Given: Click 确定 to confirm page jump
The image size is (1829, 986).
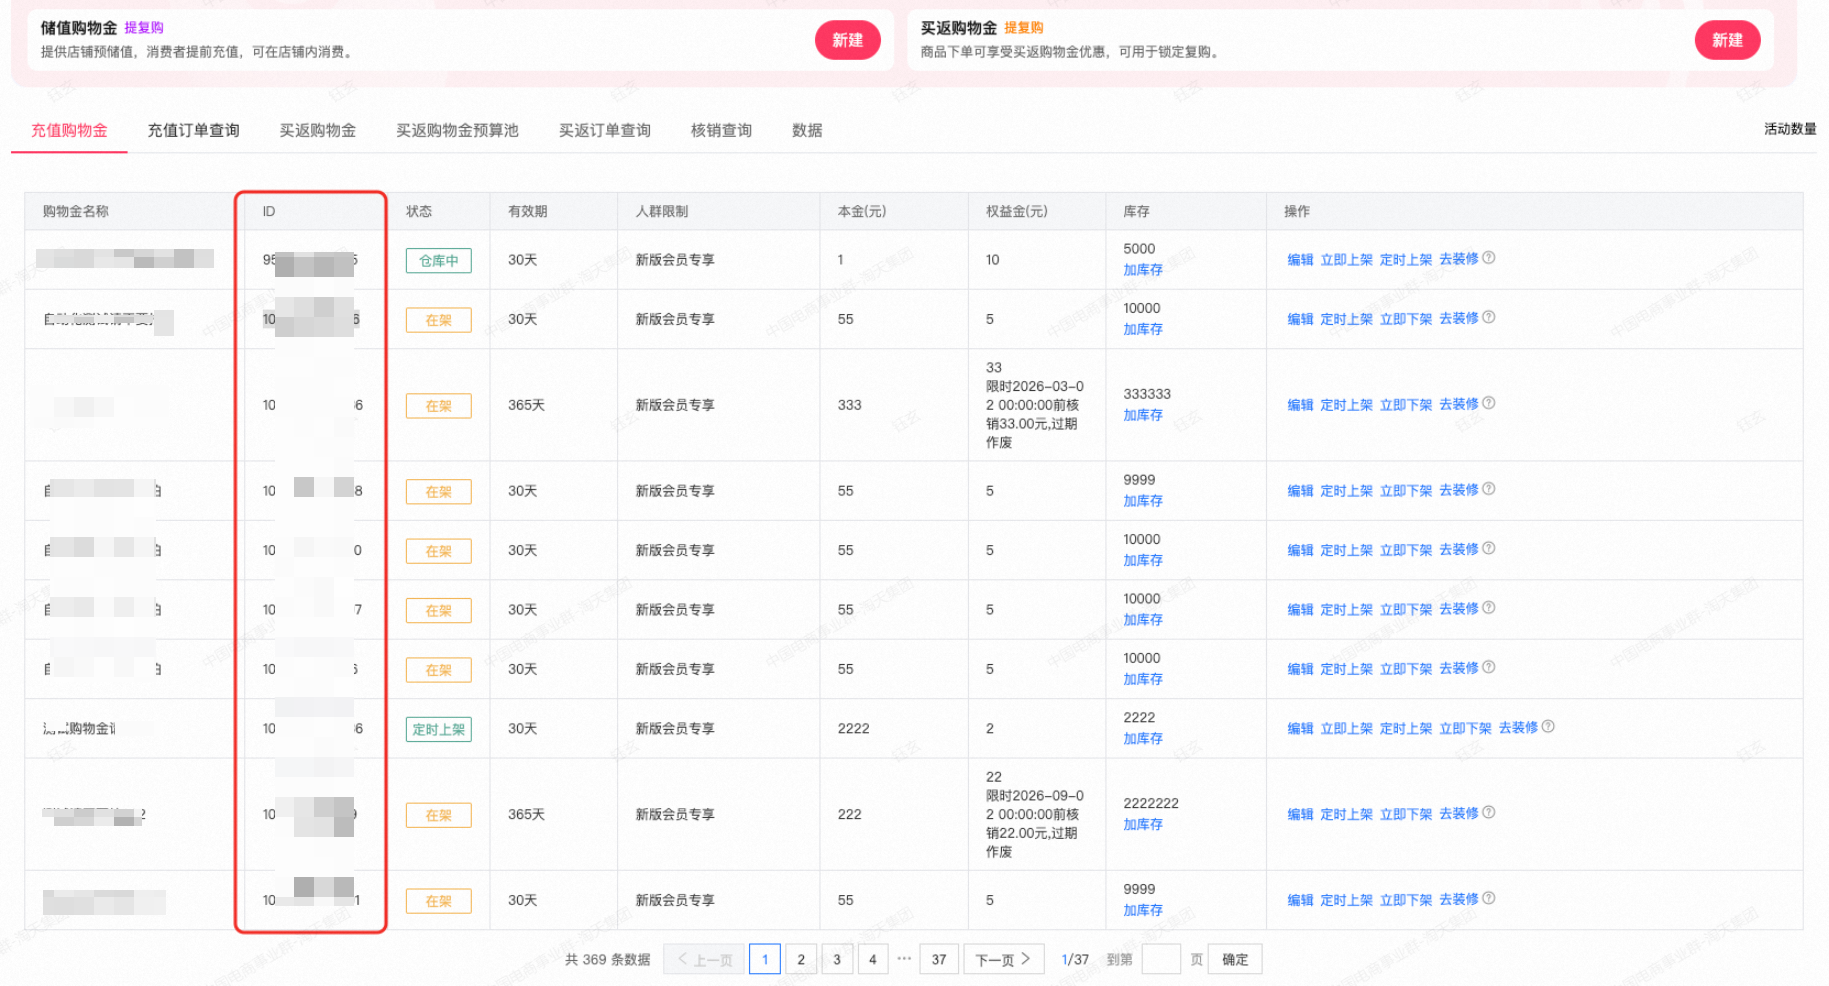Looking at the screenshot, I should [1235, 960].
